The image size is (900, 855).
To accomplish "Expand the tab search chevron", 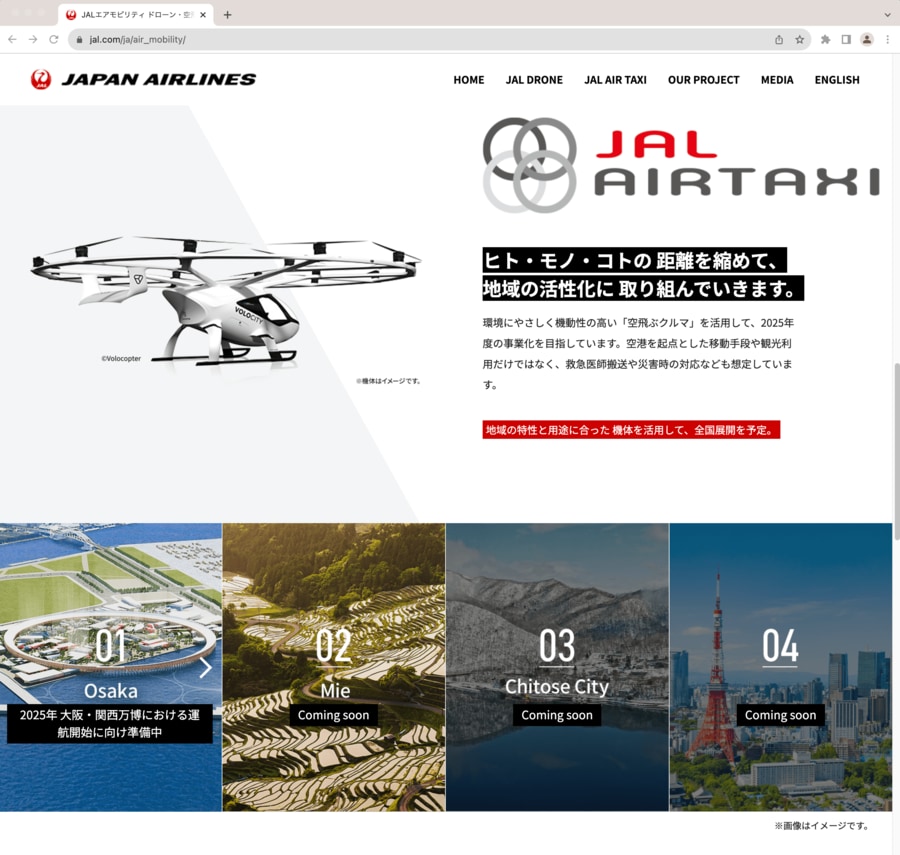I will pos(887,15).
